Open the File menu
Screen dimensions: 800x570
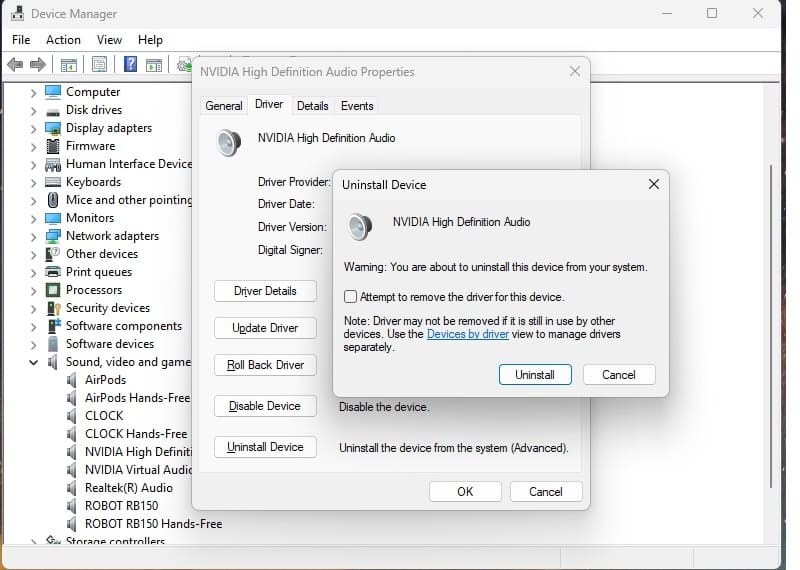21,40
